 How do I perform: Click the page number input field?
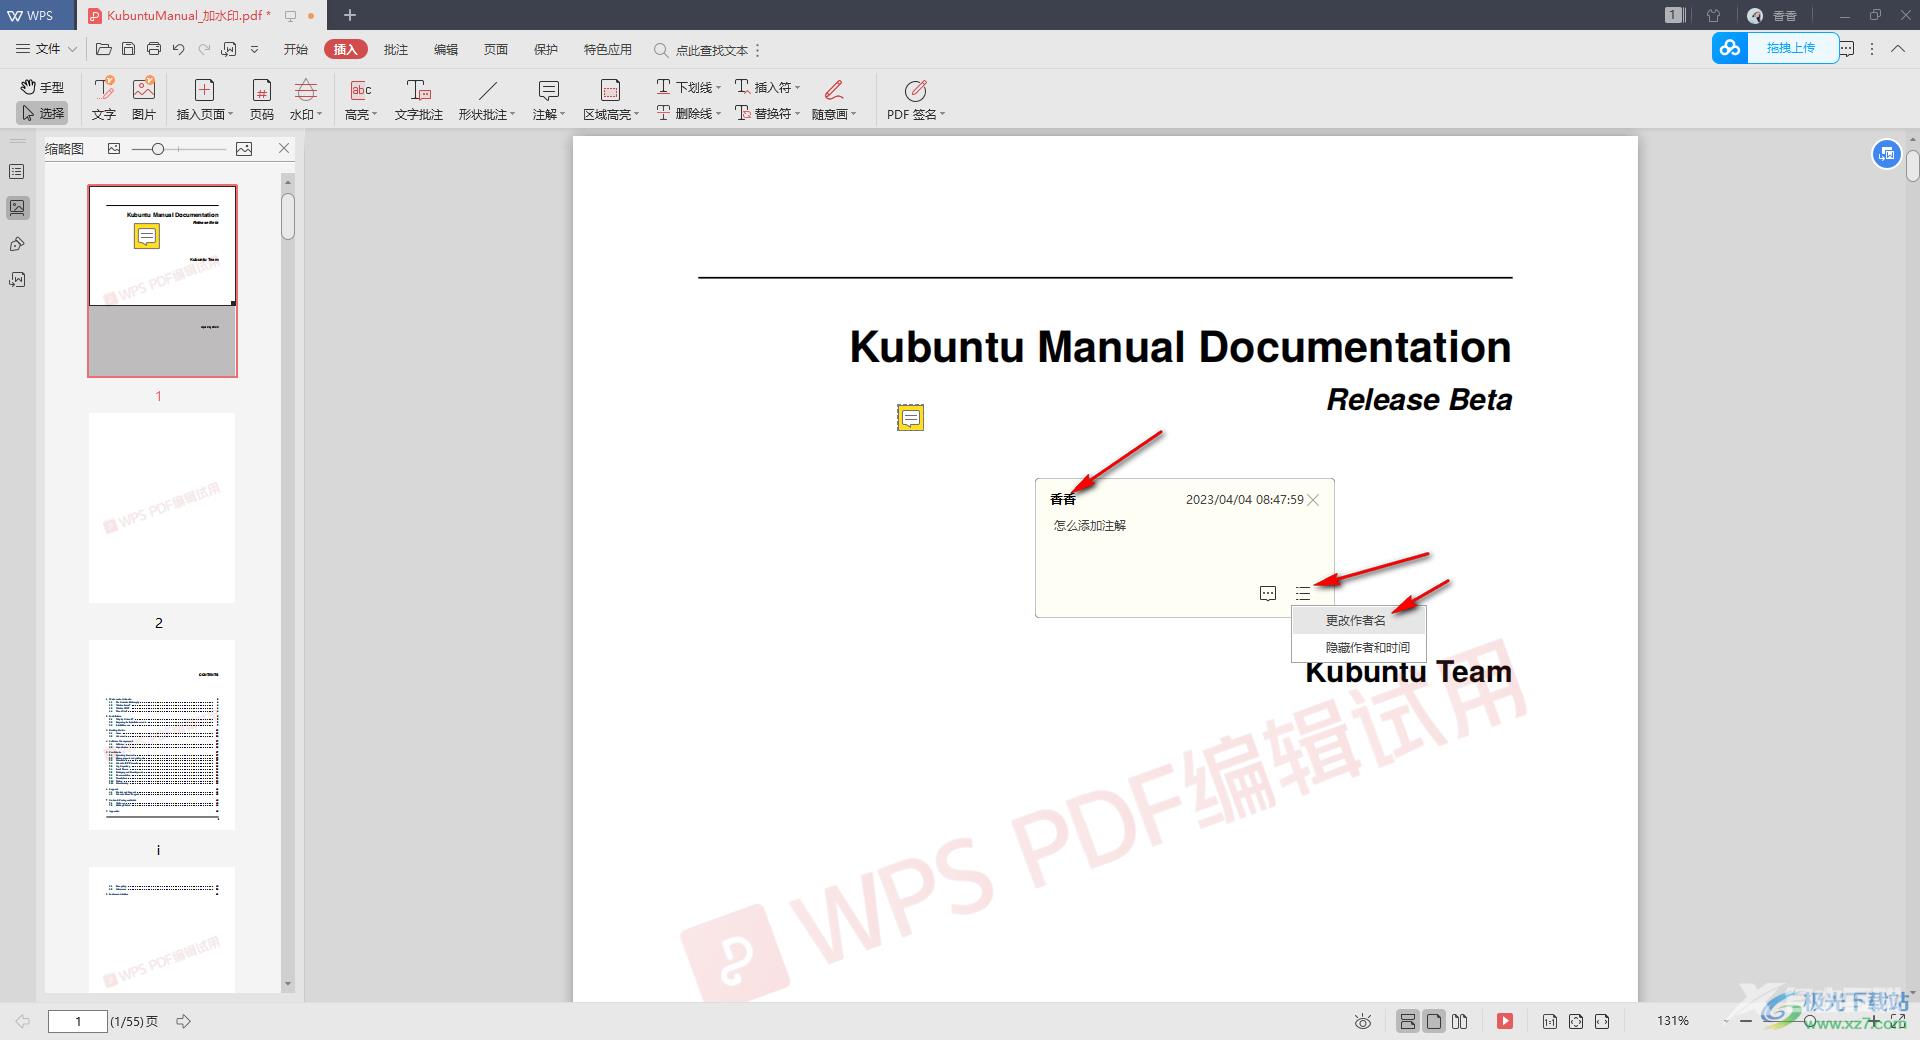click(x=78, y=1021)
